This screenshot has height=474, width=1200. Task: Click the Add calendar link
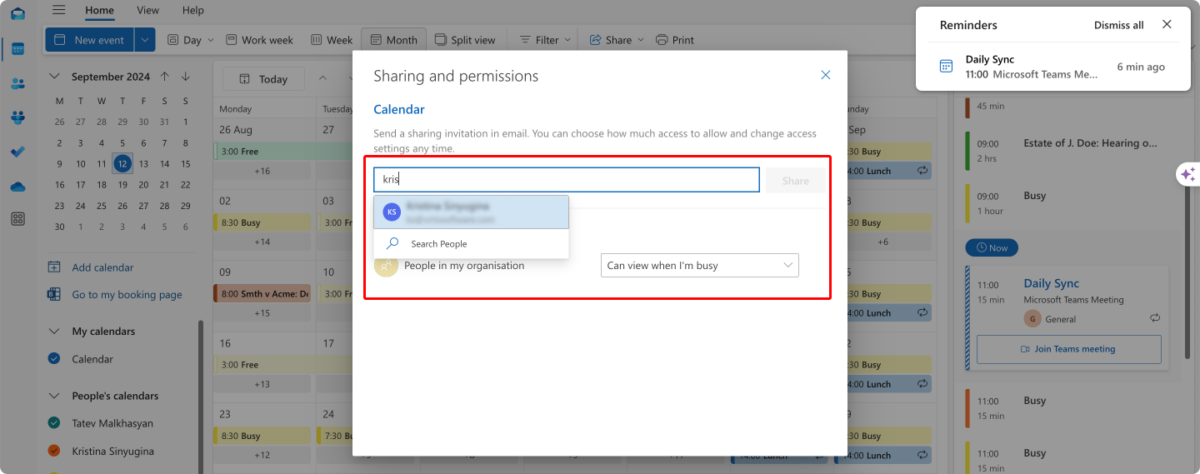pyautogui.click(x=103, y=268)
